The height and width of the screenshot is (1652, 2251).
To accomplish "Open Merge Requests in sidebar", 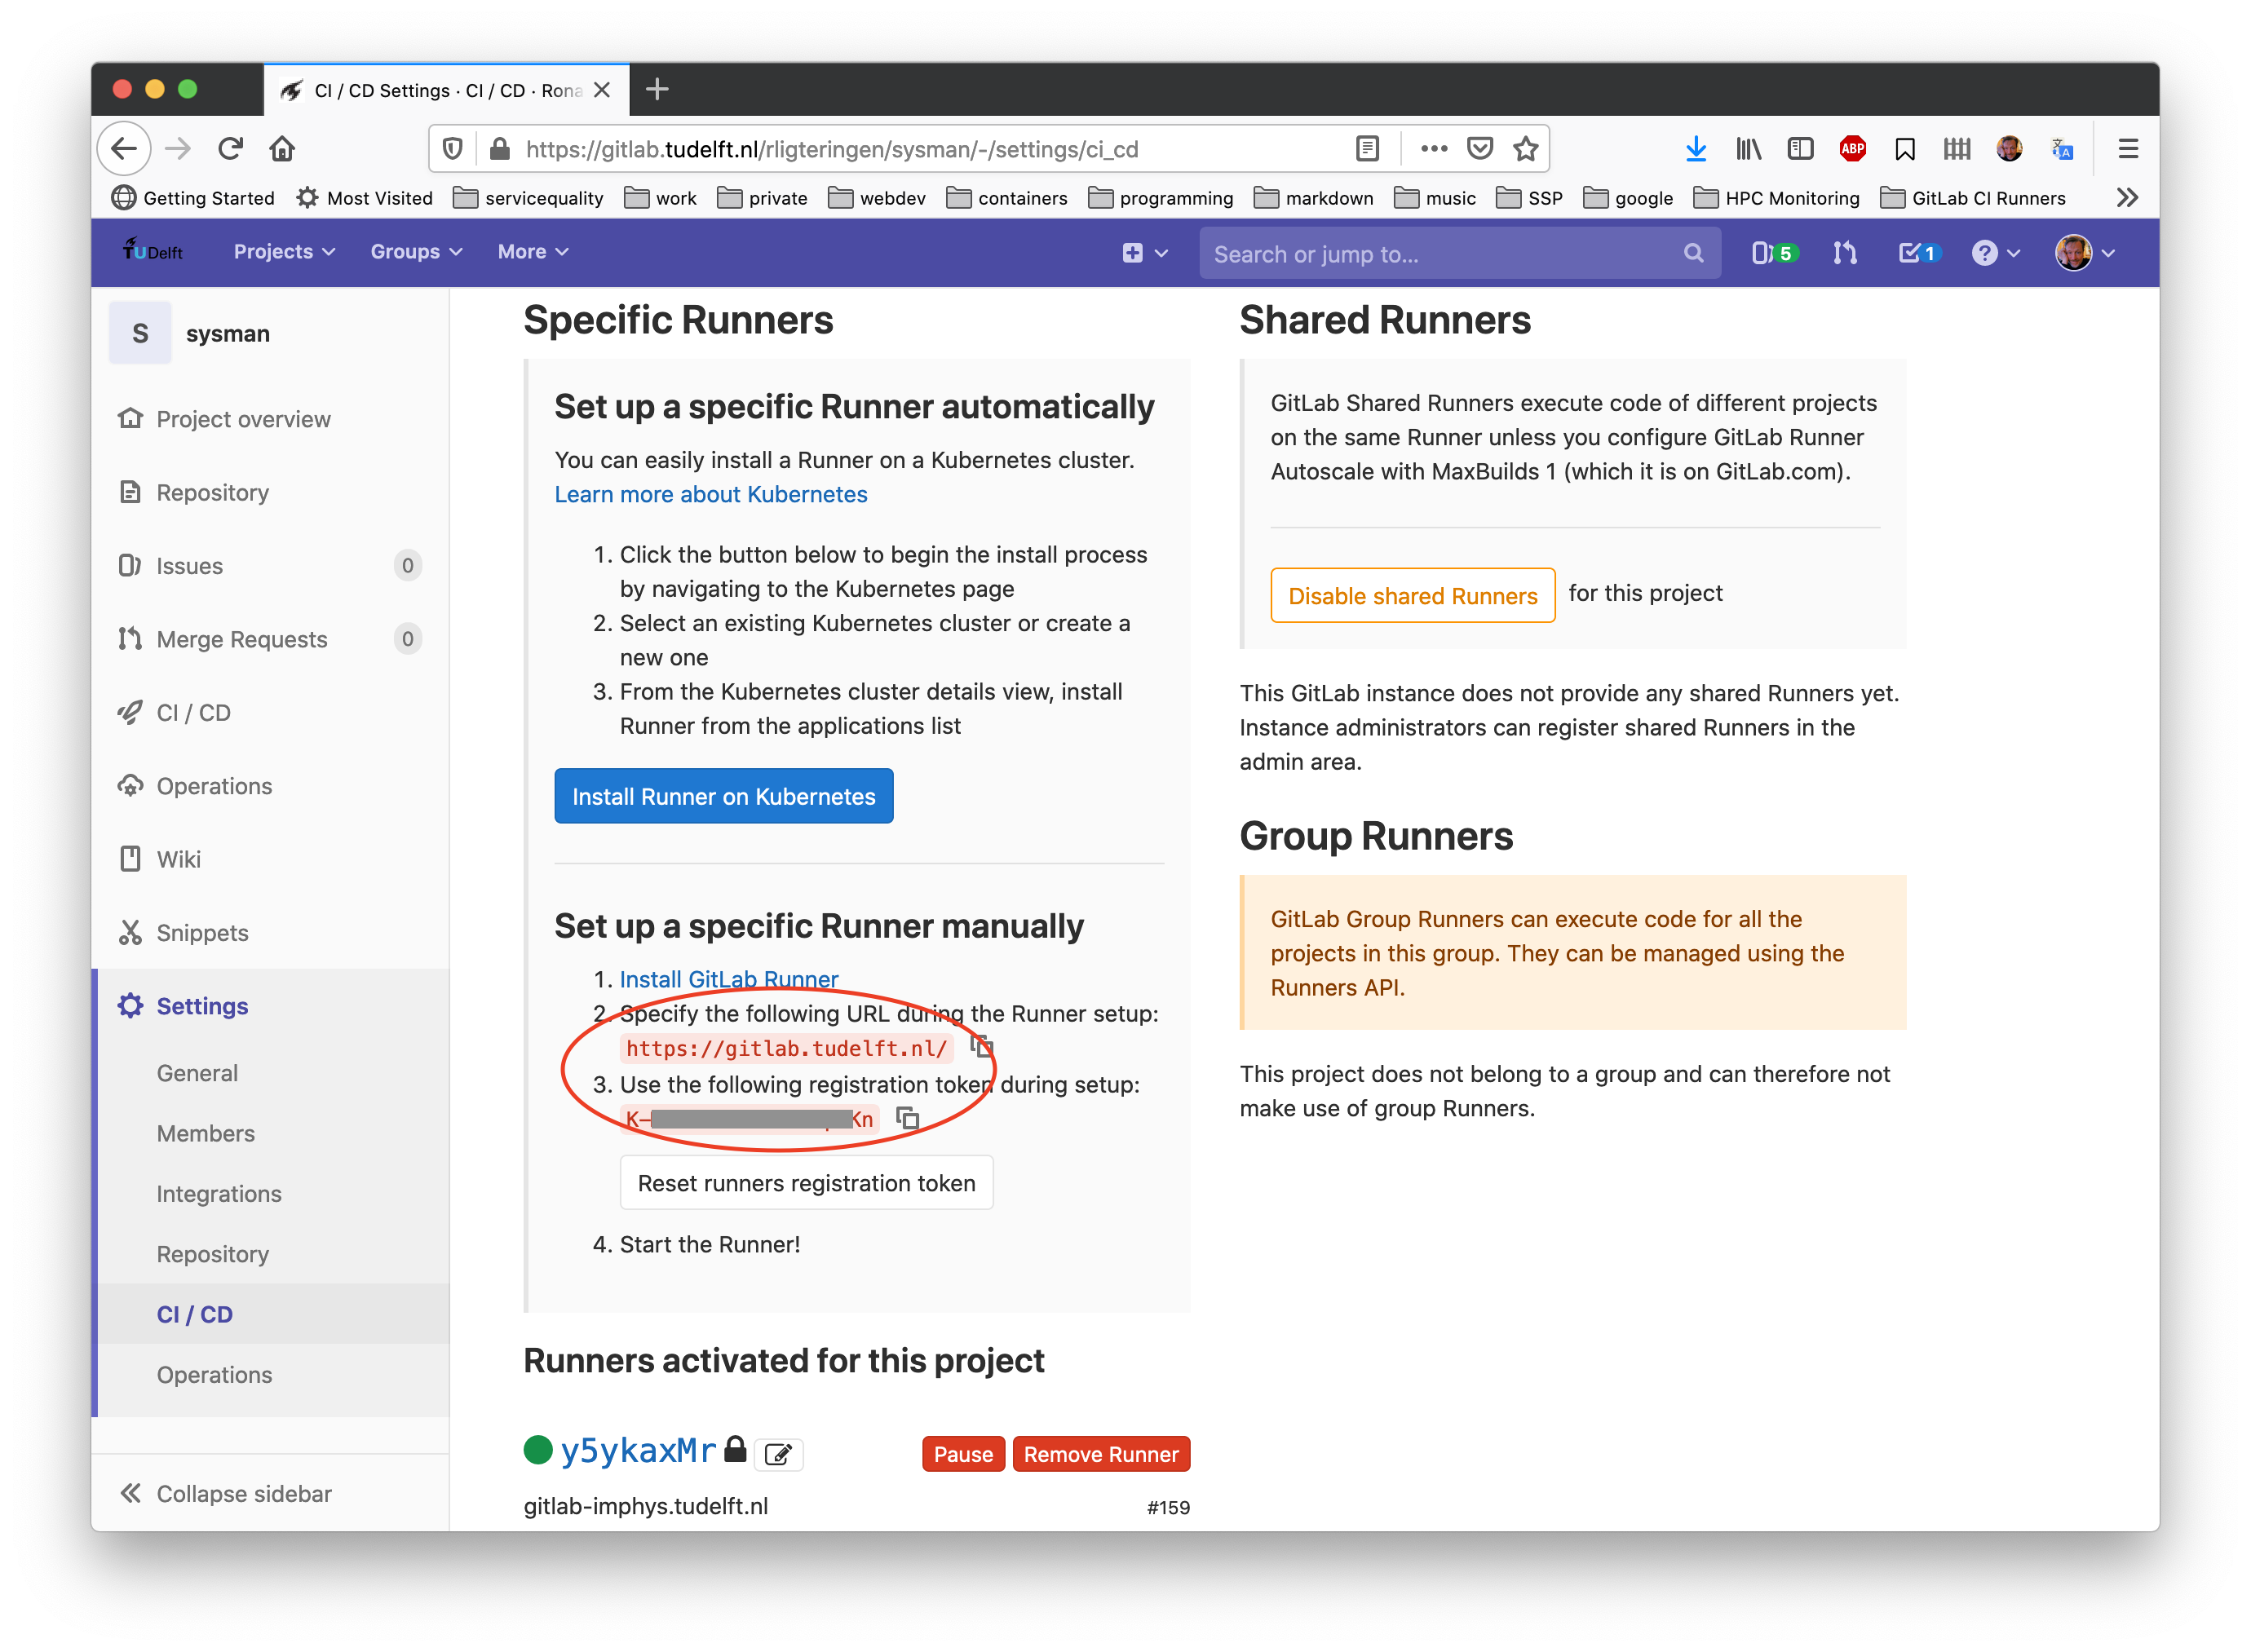I will (x=270, y=639).
